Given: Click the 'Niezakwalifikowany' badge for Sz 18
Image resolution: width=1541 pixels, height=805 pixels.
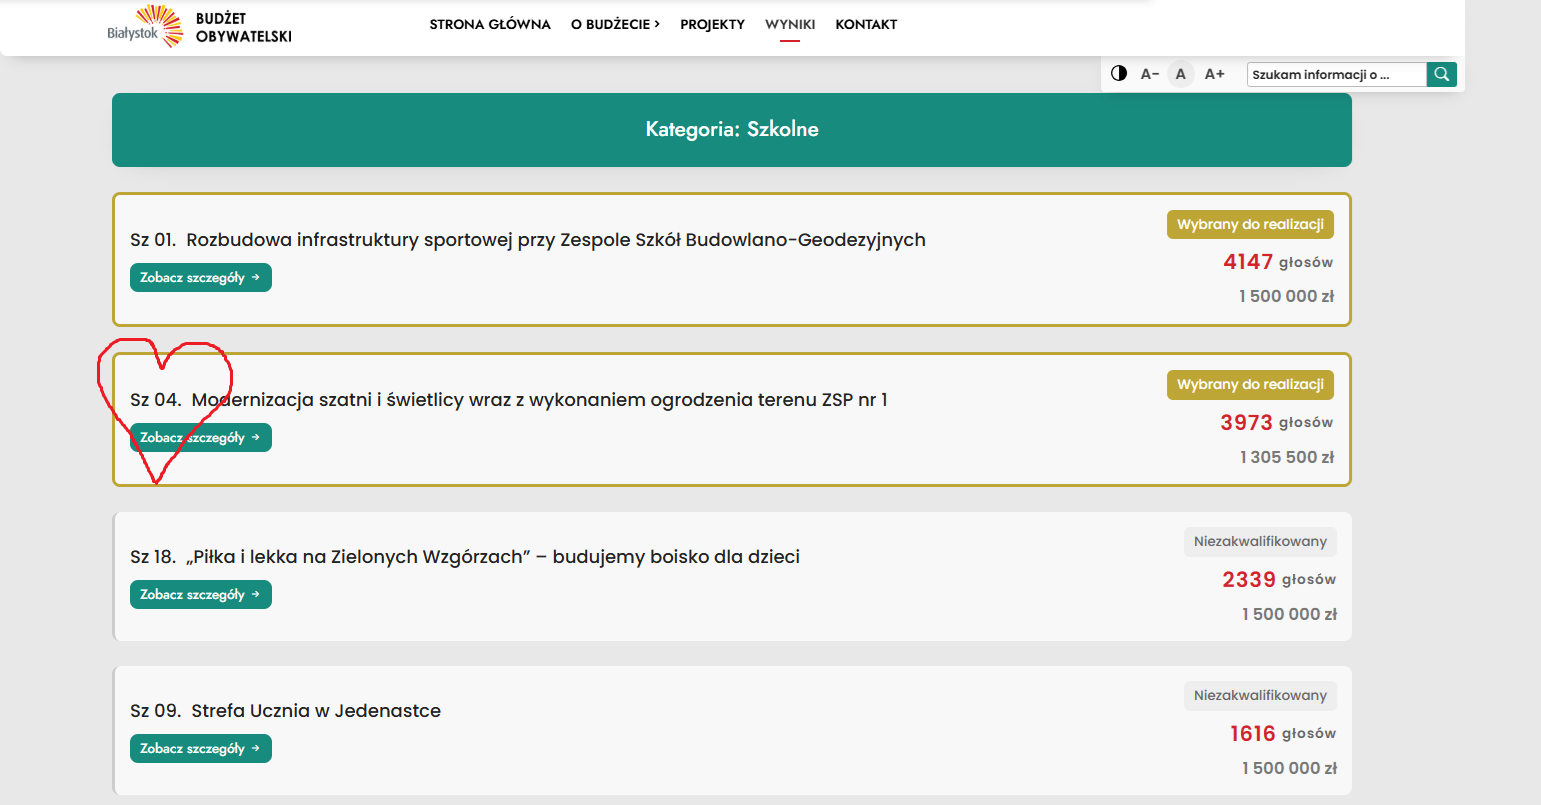Looking at the screenshot, I should click(1260, 542).
